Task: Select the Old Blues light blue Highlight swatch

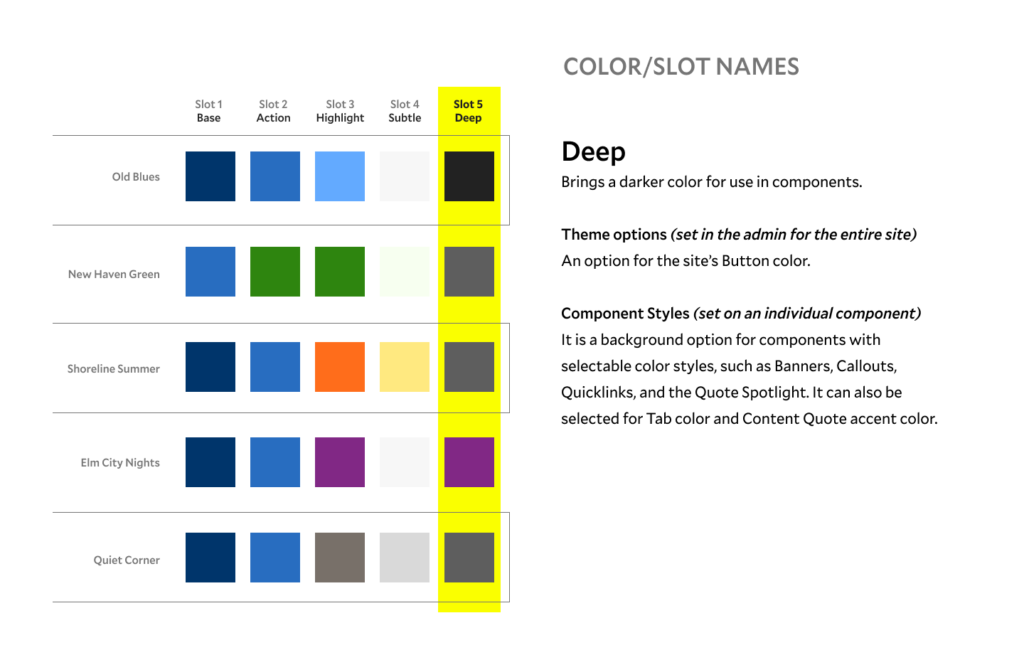Action: tap(340, 176)
